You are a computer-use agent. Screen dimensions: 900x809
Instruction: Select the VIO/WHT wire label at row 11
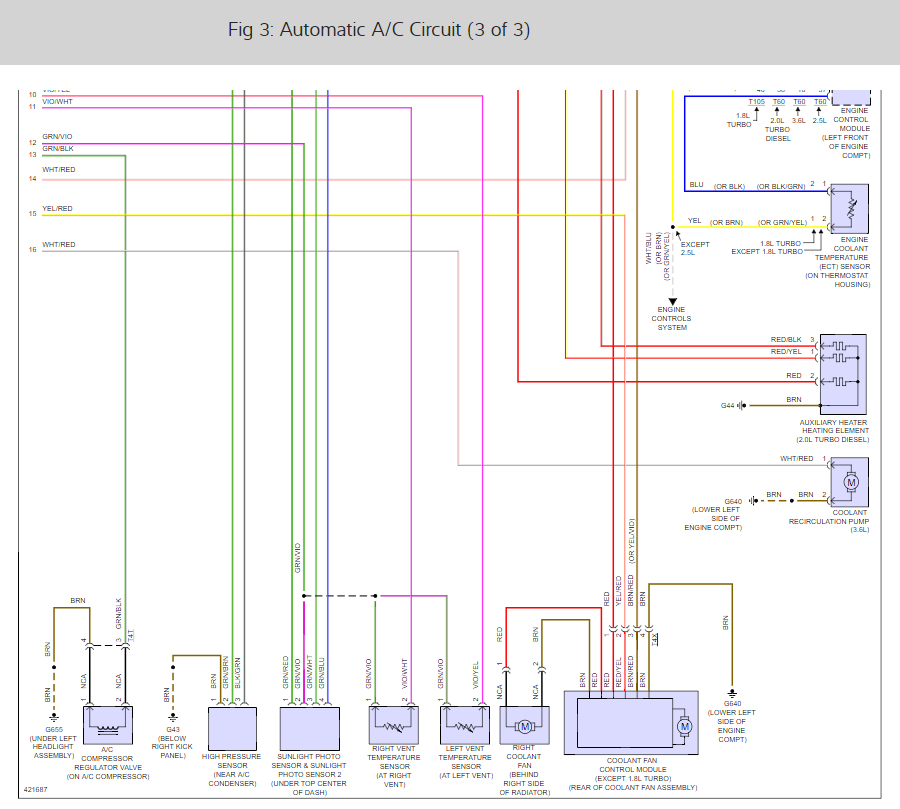57,102
